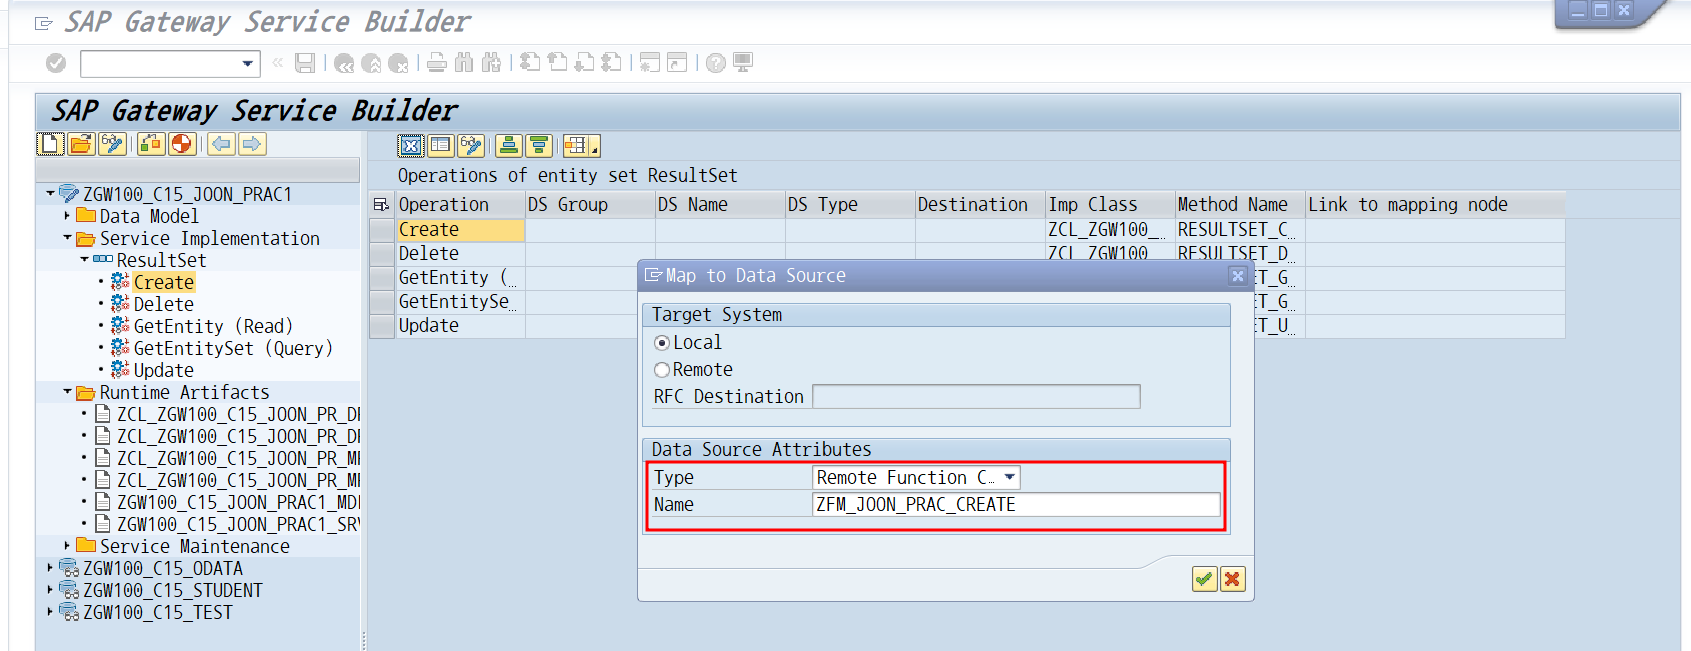This screenshot has width=1691, height=651.
Task: Click the Open Project folder icon
Action: pyautogui.click(x=81, y=144)
